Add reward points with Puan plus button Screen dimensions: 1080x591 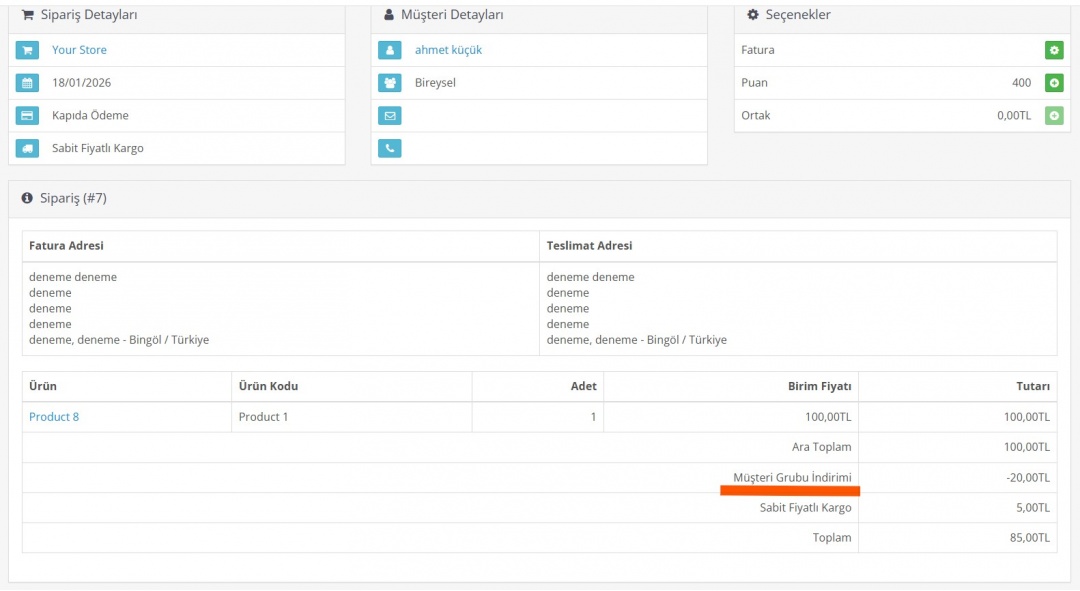(1054, 83)
